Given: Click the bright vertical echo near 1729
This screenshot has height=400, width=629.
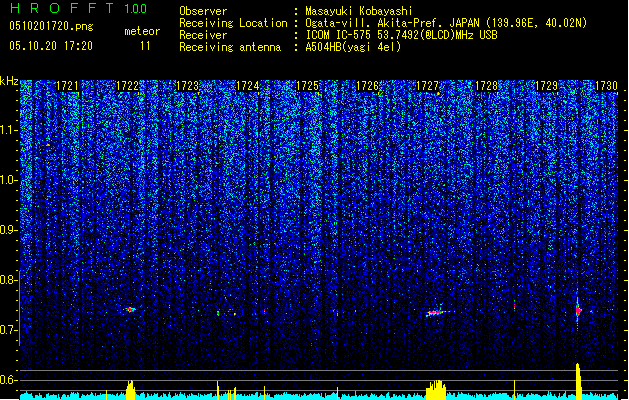Looking at the screenshot, I should 578,310.
